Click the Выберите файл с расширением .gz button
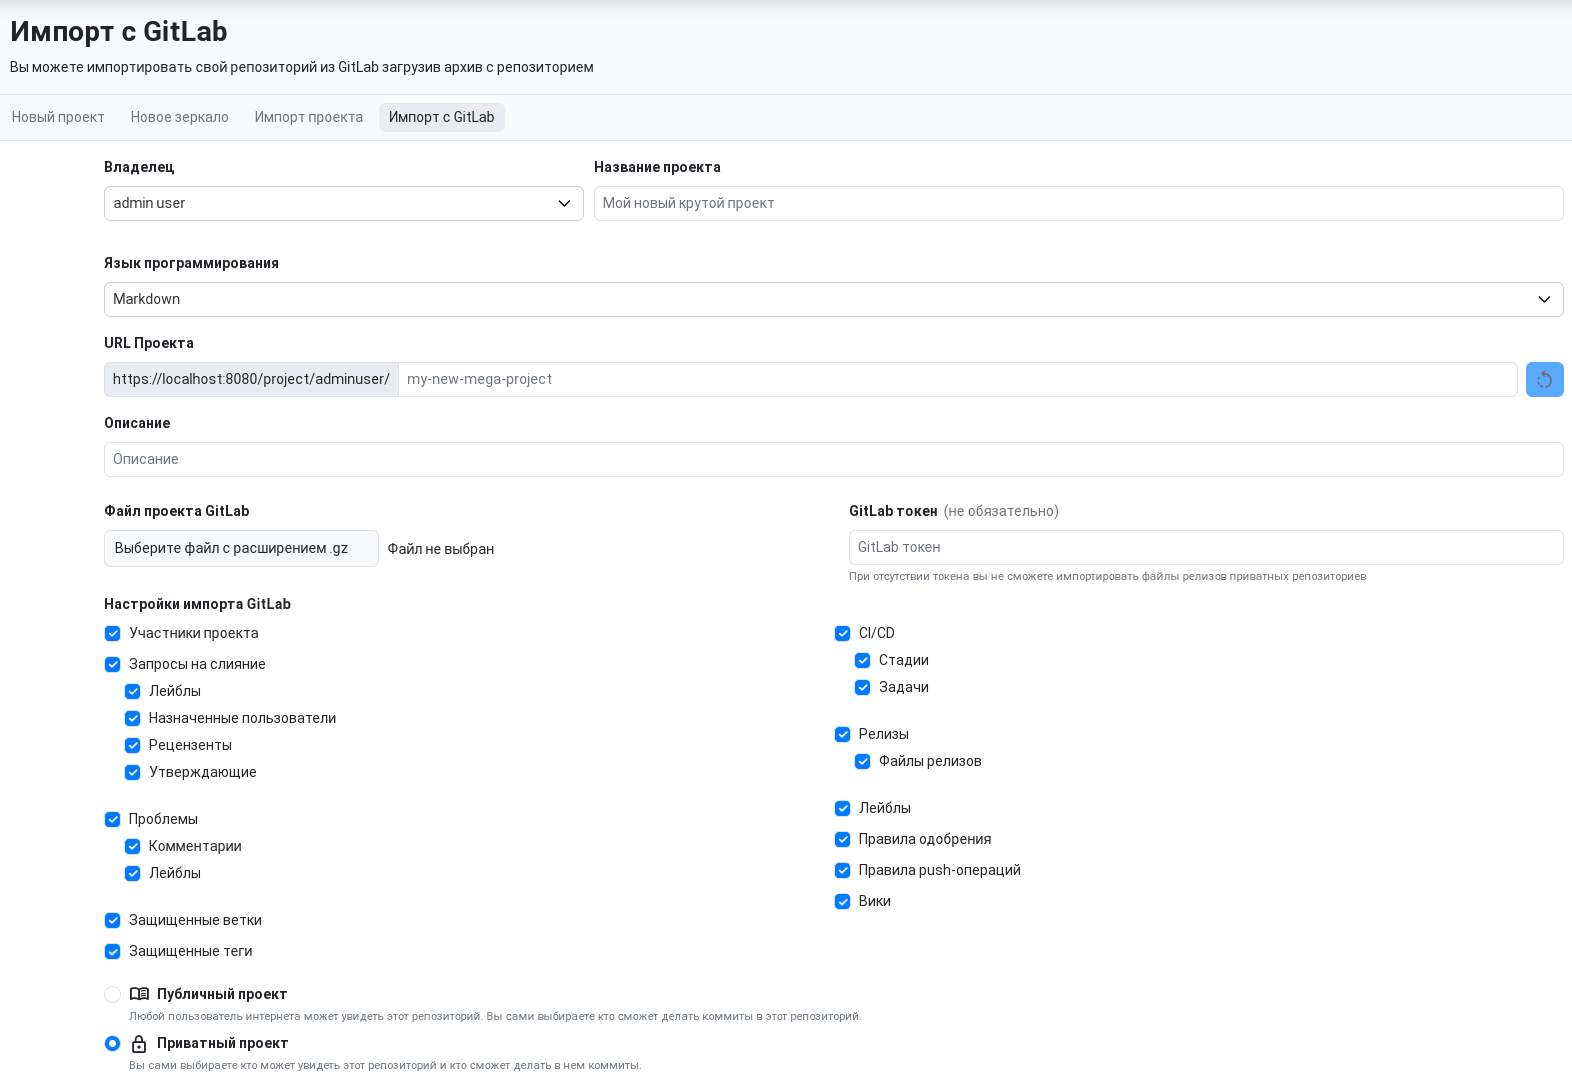This screenshot has height=1076, width=1572. 241,548
